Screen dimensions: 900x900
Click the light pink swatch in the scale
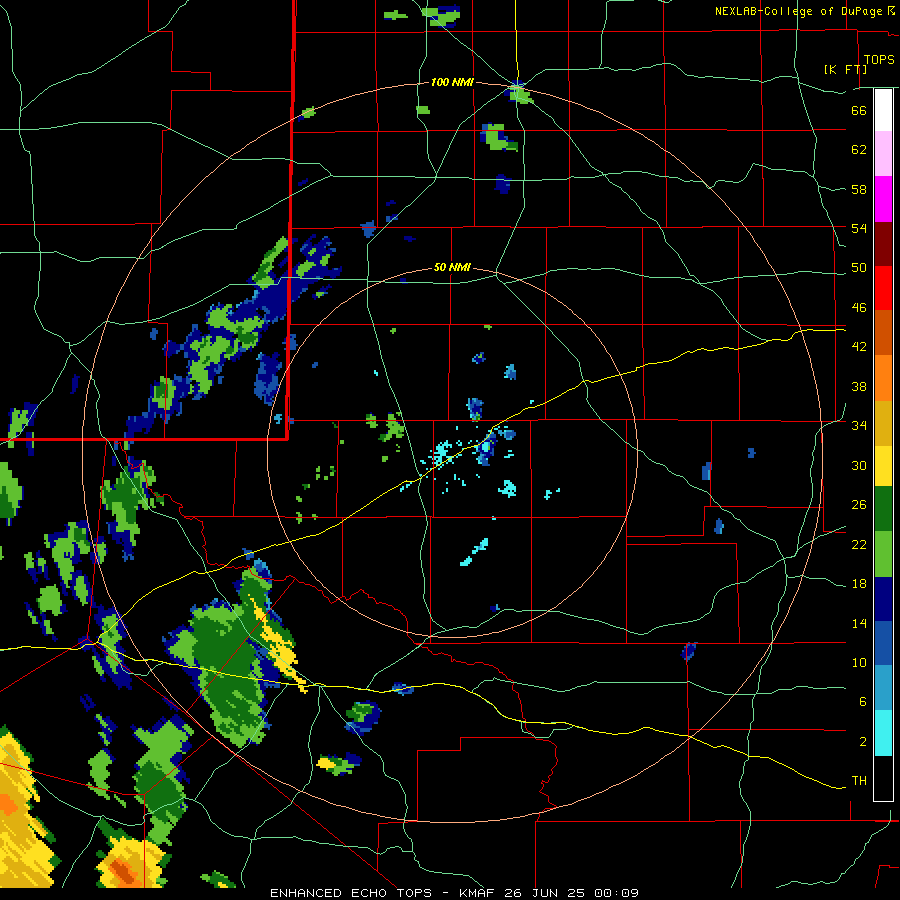pos(883,153)
